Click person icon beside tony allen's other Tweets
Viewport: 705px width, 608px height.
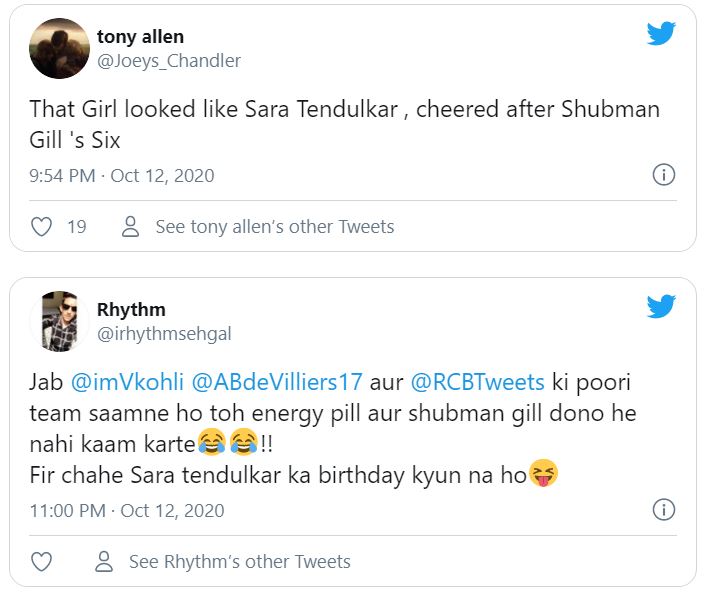[x=130, y=227]
